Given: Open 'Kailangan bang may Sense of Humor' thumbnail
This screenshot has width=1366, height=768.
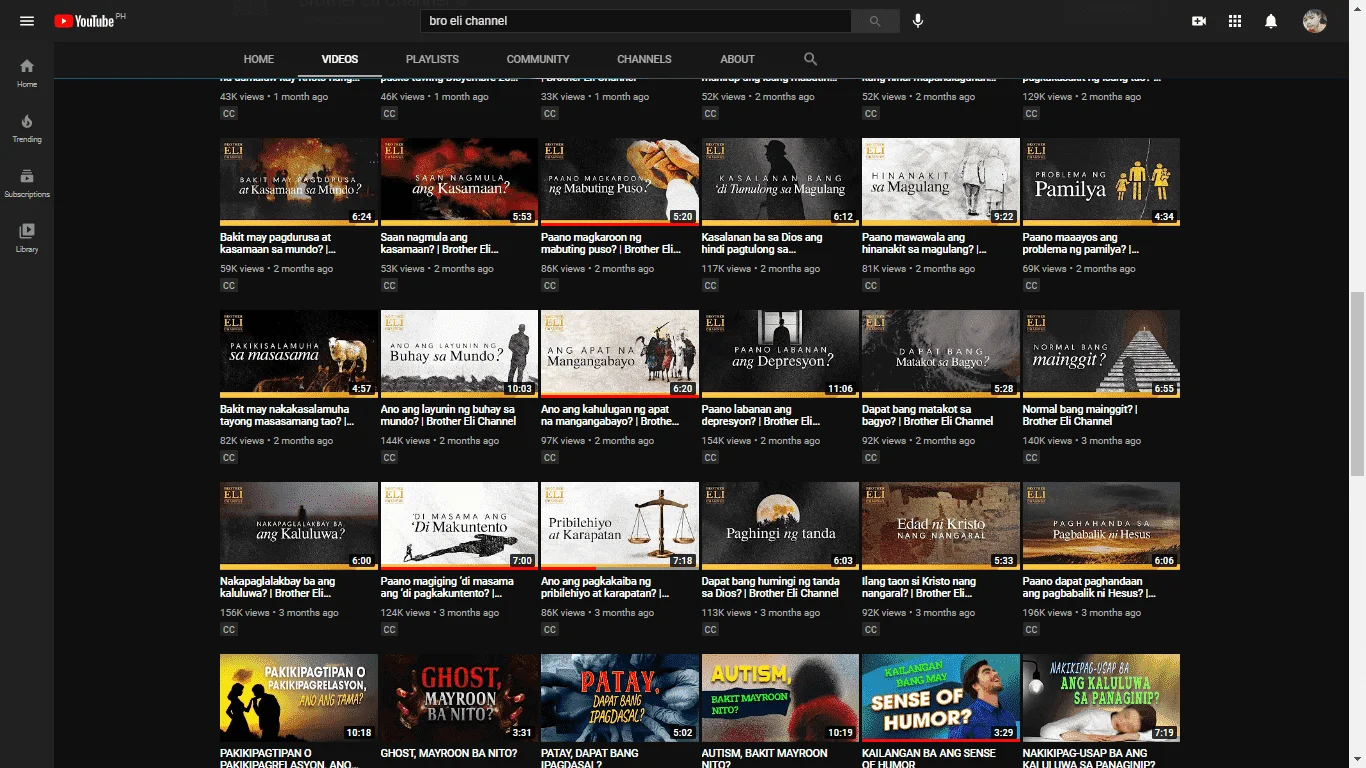Looking at the screenshot, I should 941,698.
